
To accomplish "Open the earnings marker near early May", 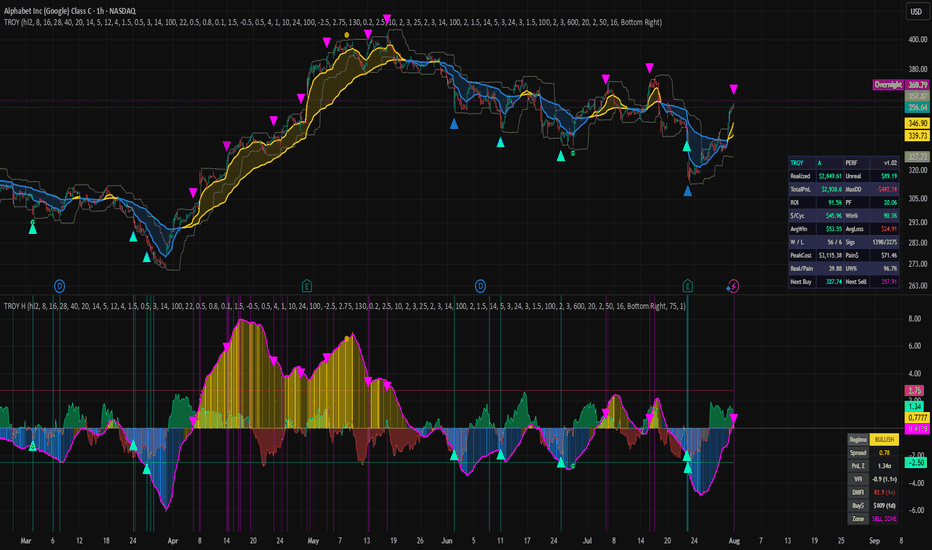I will 307,286.
